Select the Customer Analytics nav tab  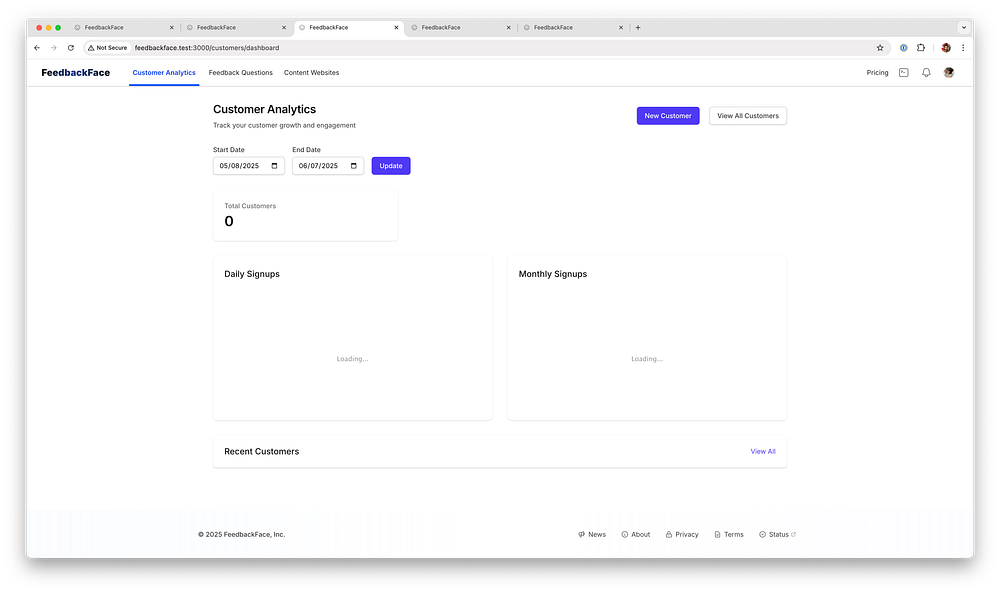164,73
